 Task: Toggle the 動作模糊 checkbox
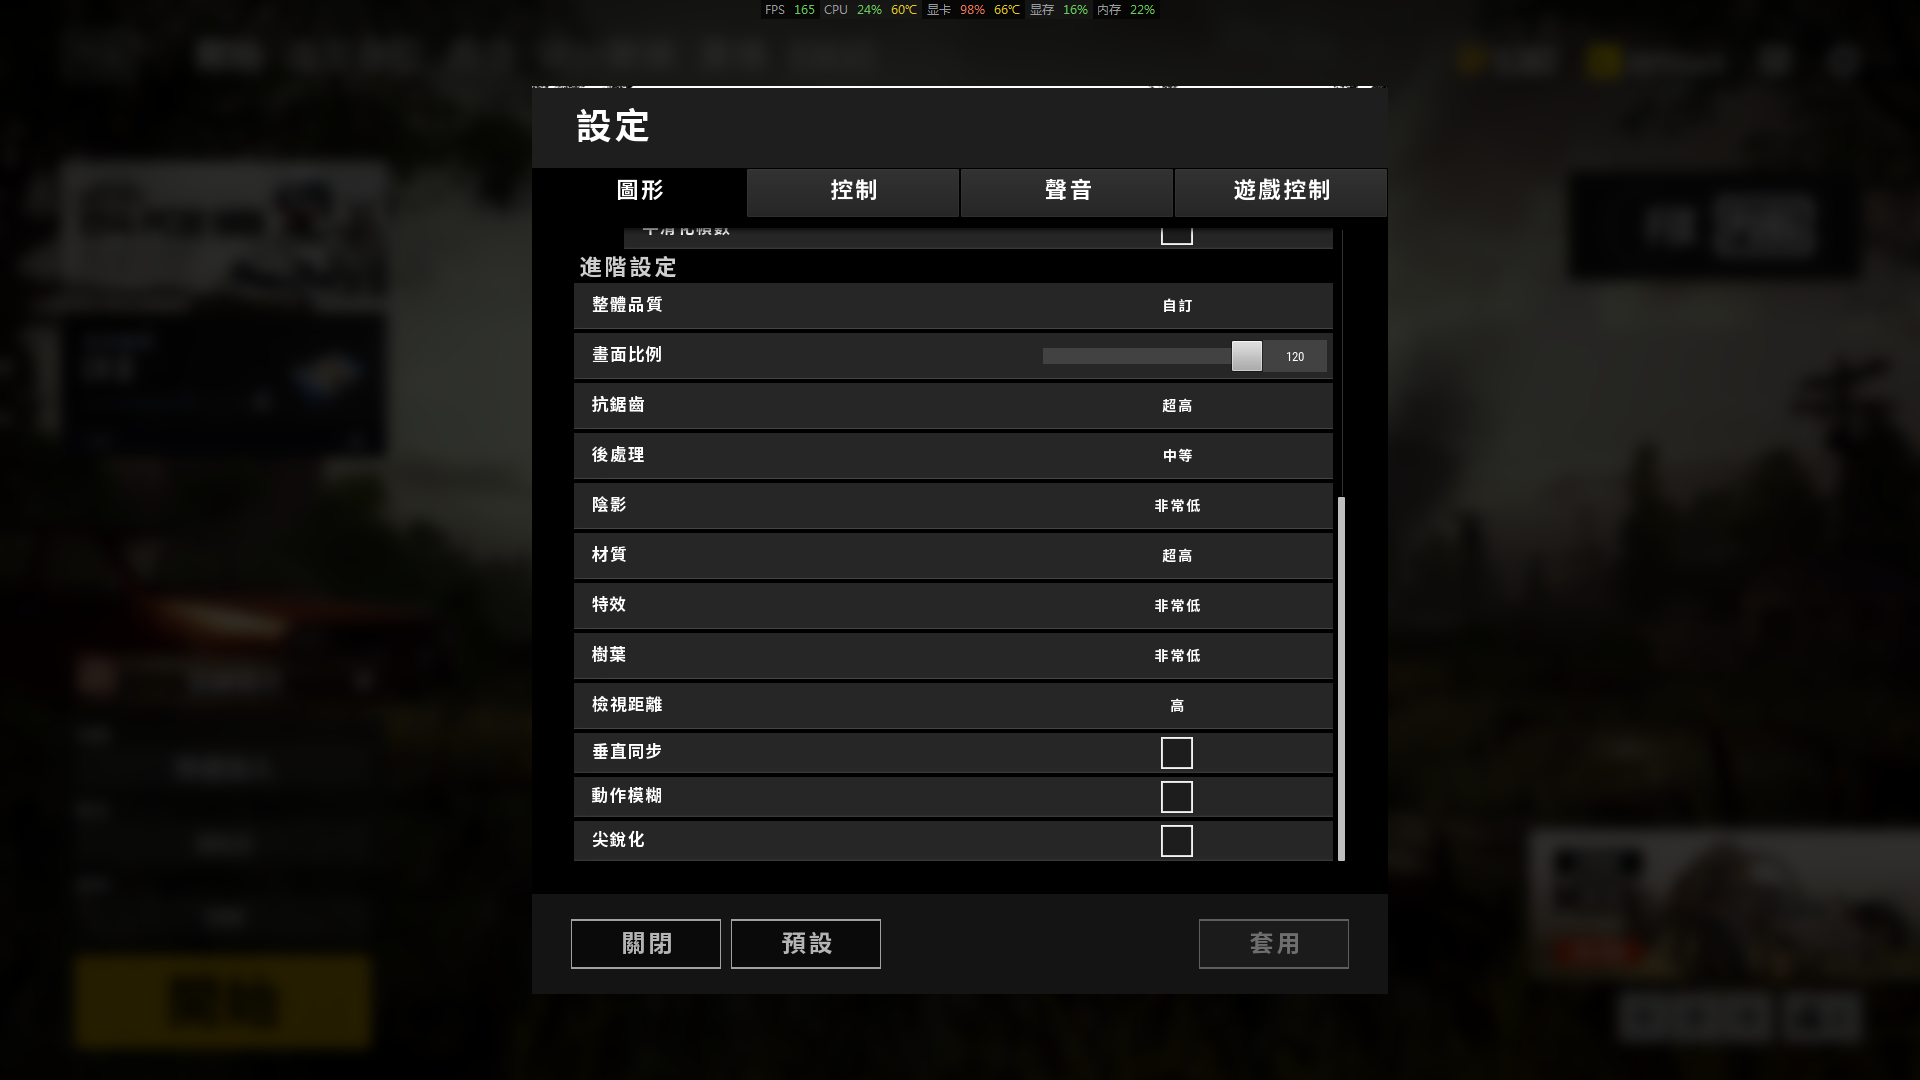[1176, 797]
